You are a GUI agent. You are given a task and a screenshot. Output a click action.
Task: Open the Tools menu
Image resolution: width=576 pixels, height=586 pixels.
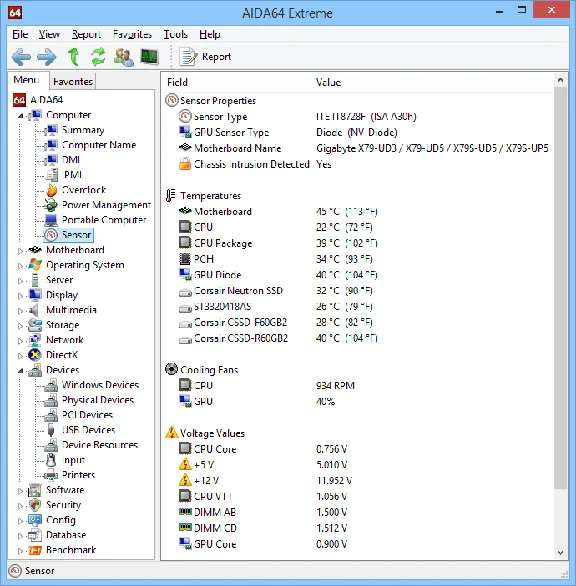point(175,34)
